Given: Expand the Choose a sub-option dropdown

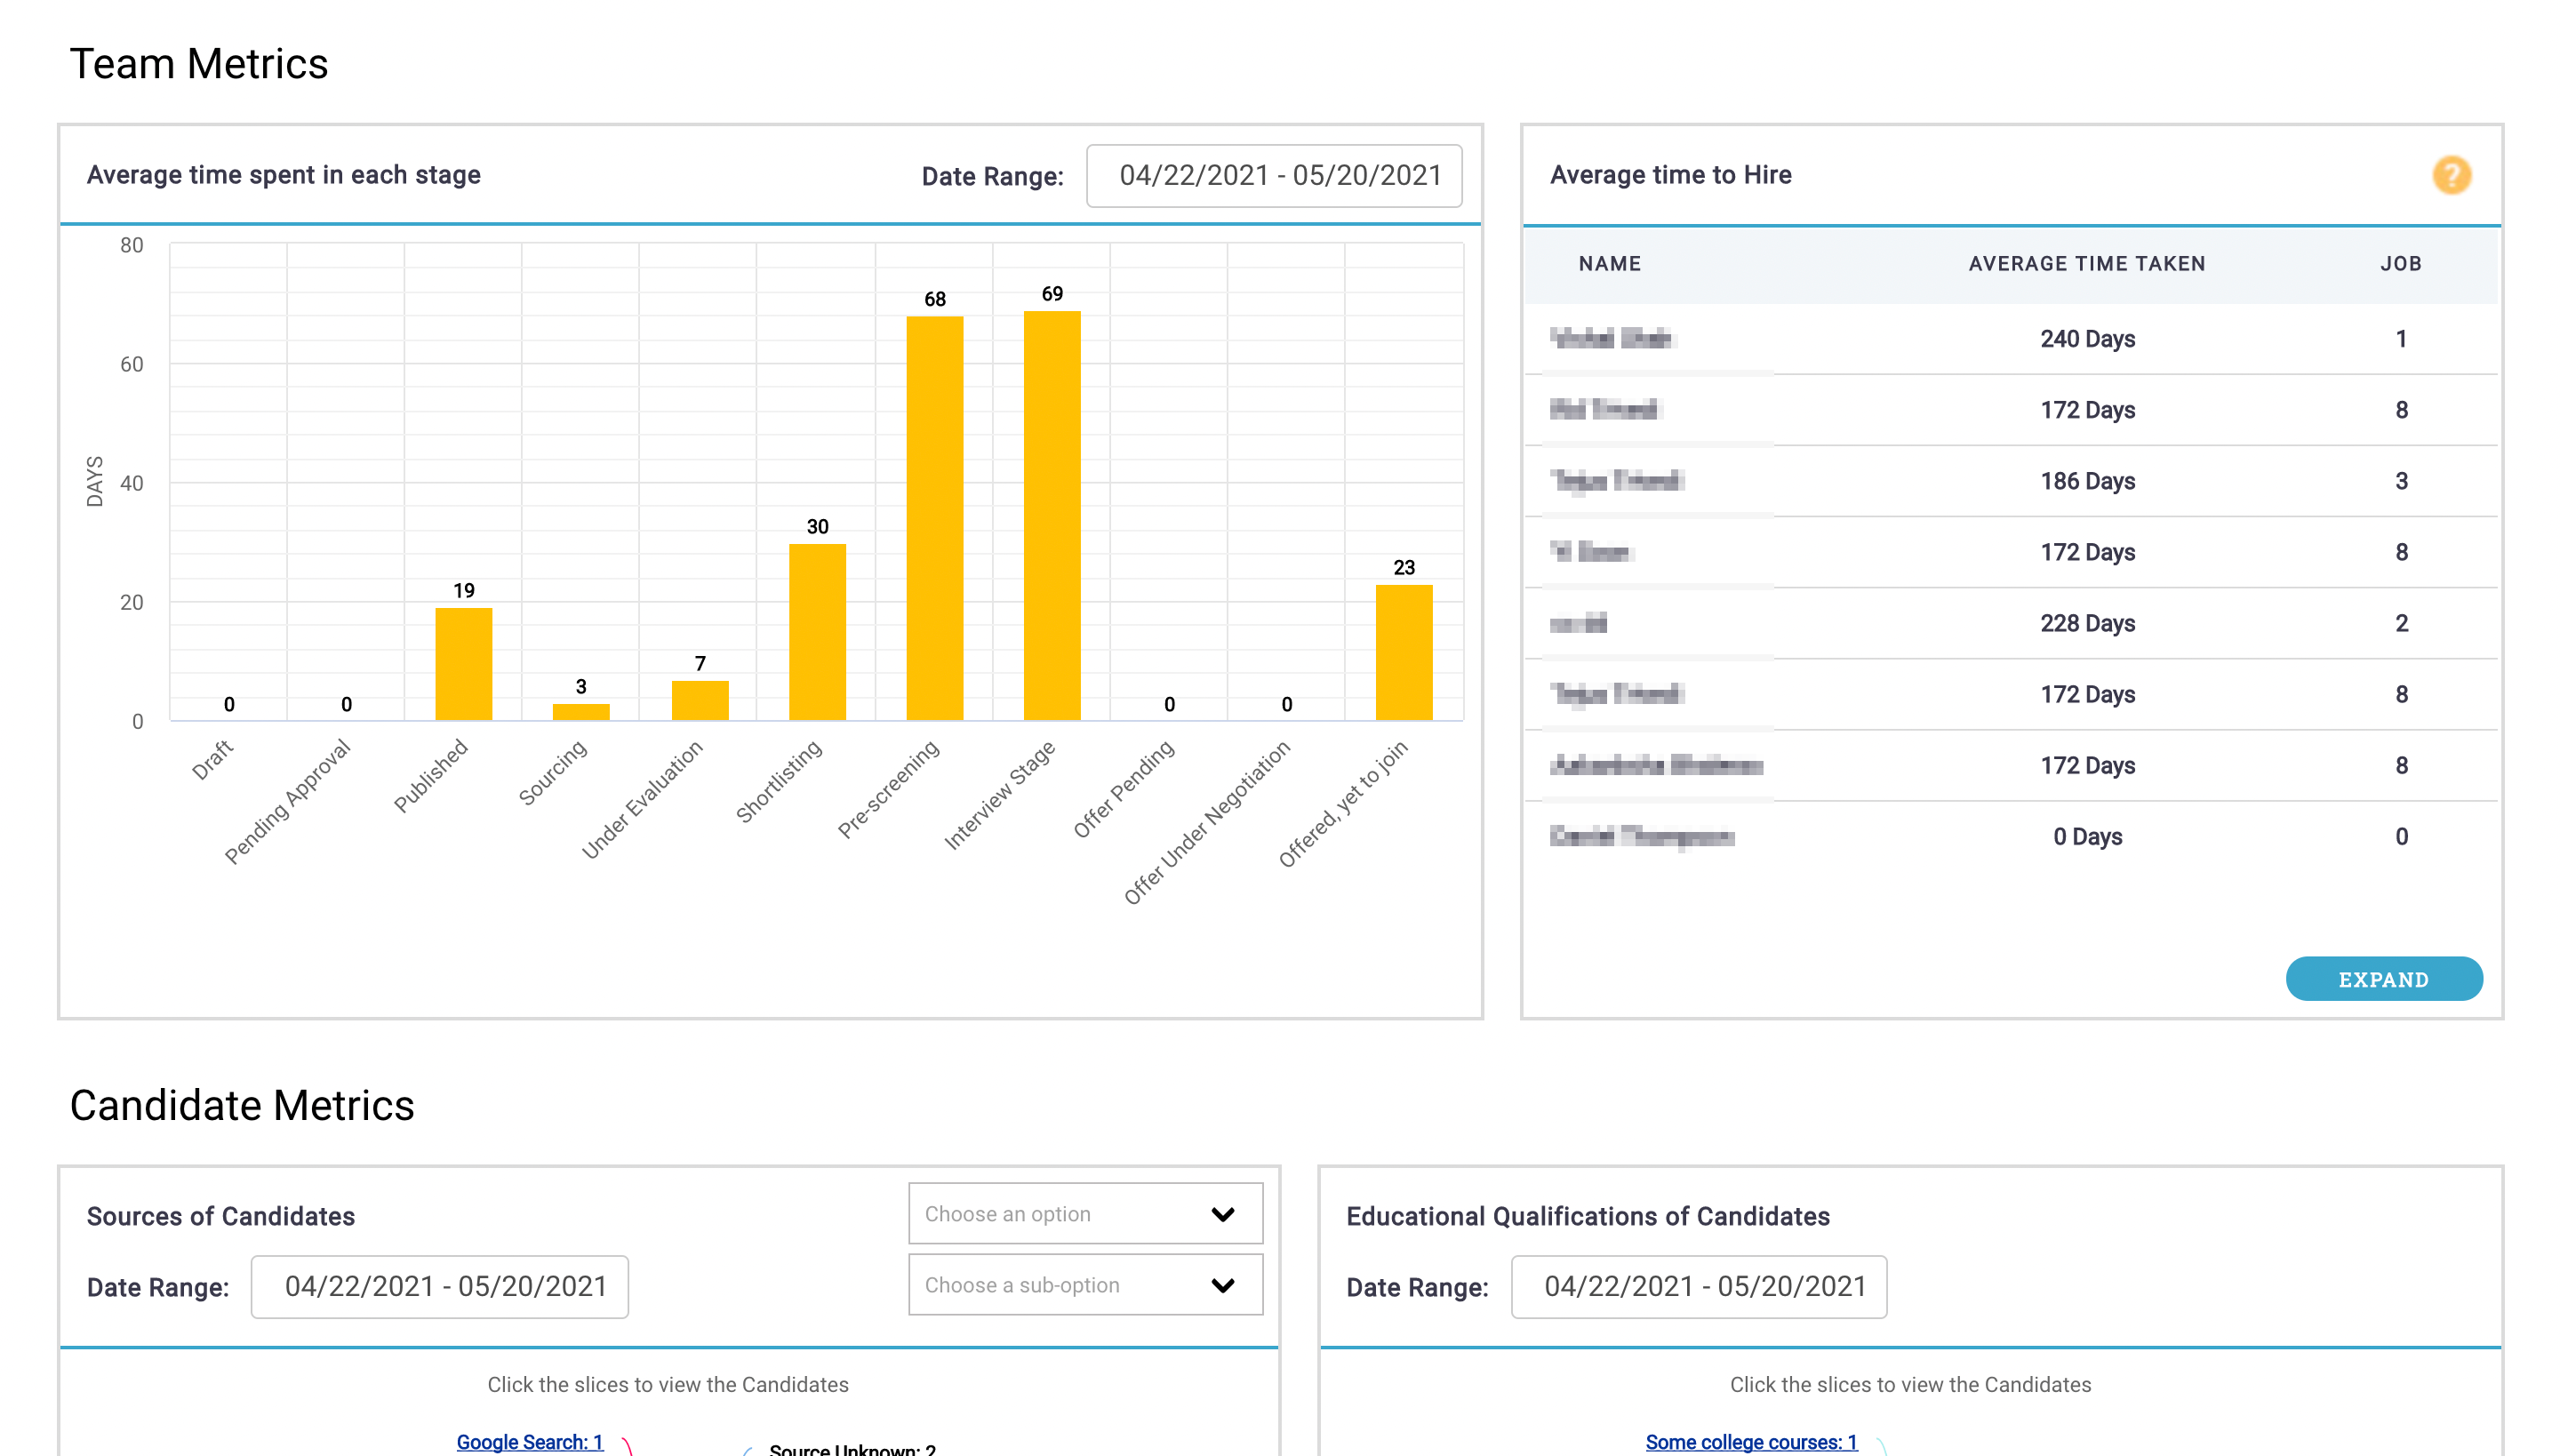Looking at the screenshot, I should (1084, 1285).
